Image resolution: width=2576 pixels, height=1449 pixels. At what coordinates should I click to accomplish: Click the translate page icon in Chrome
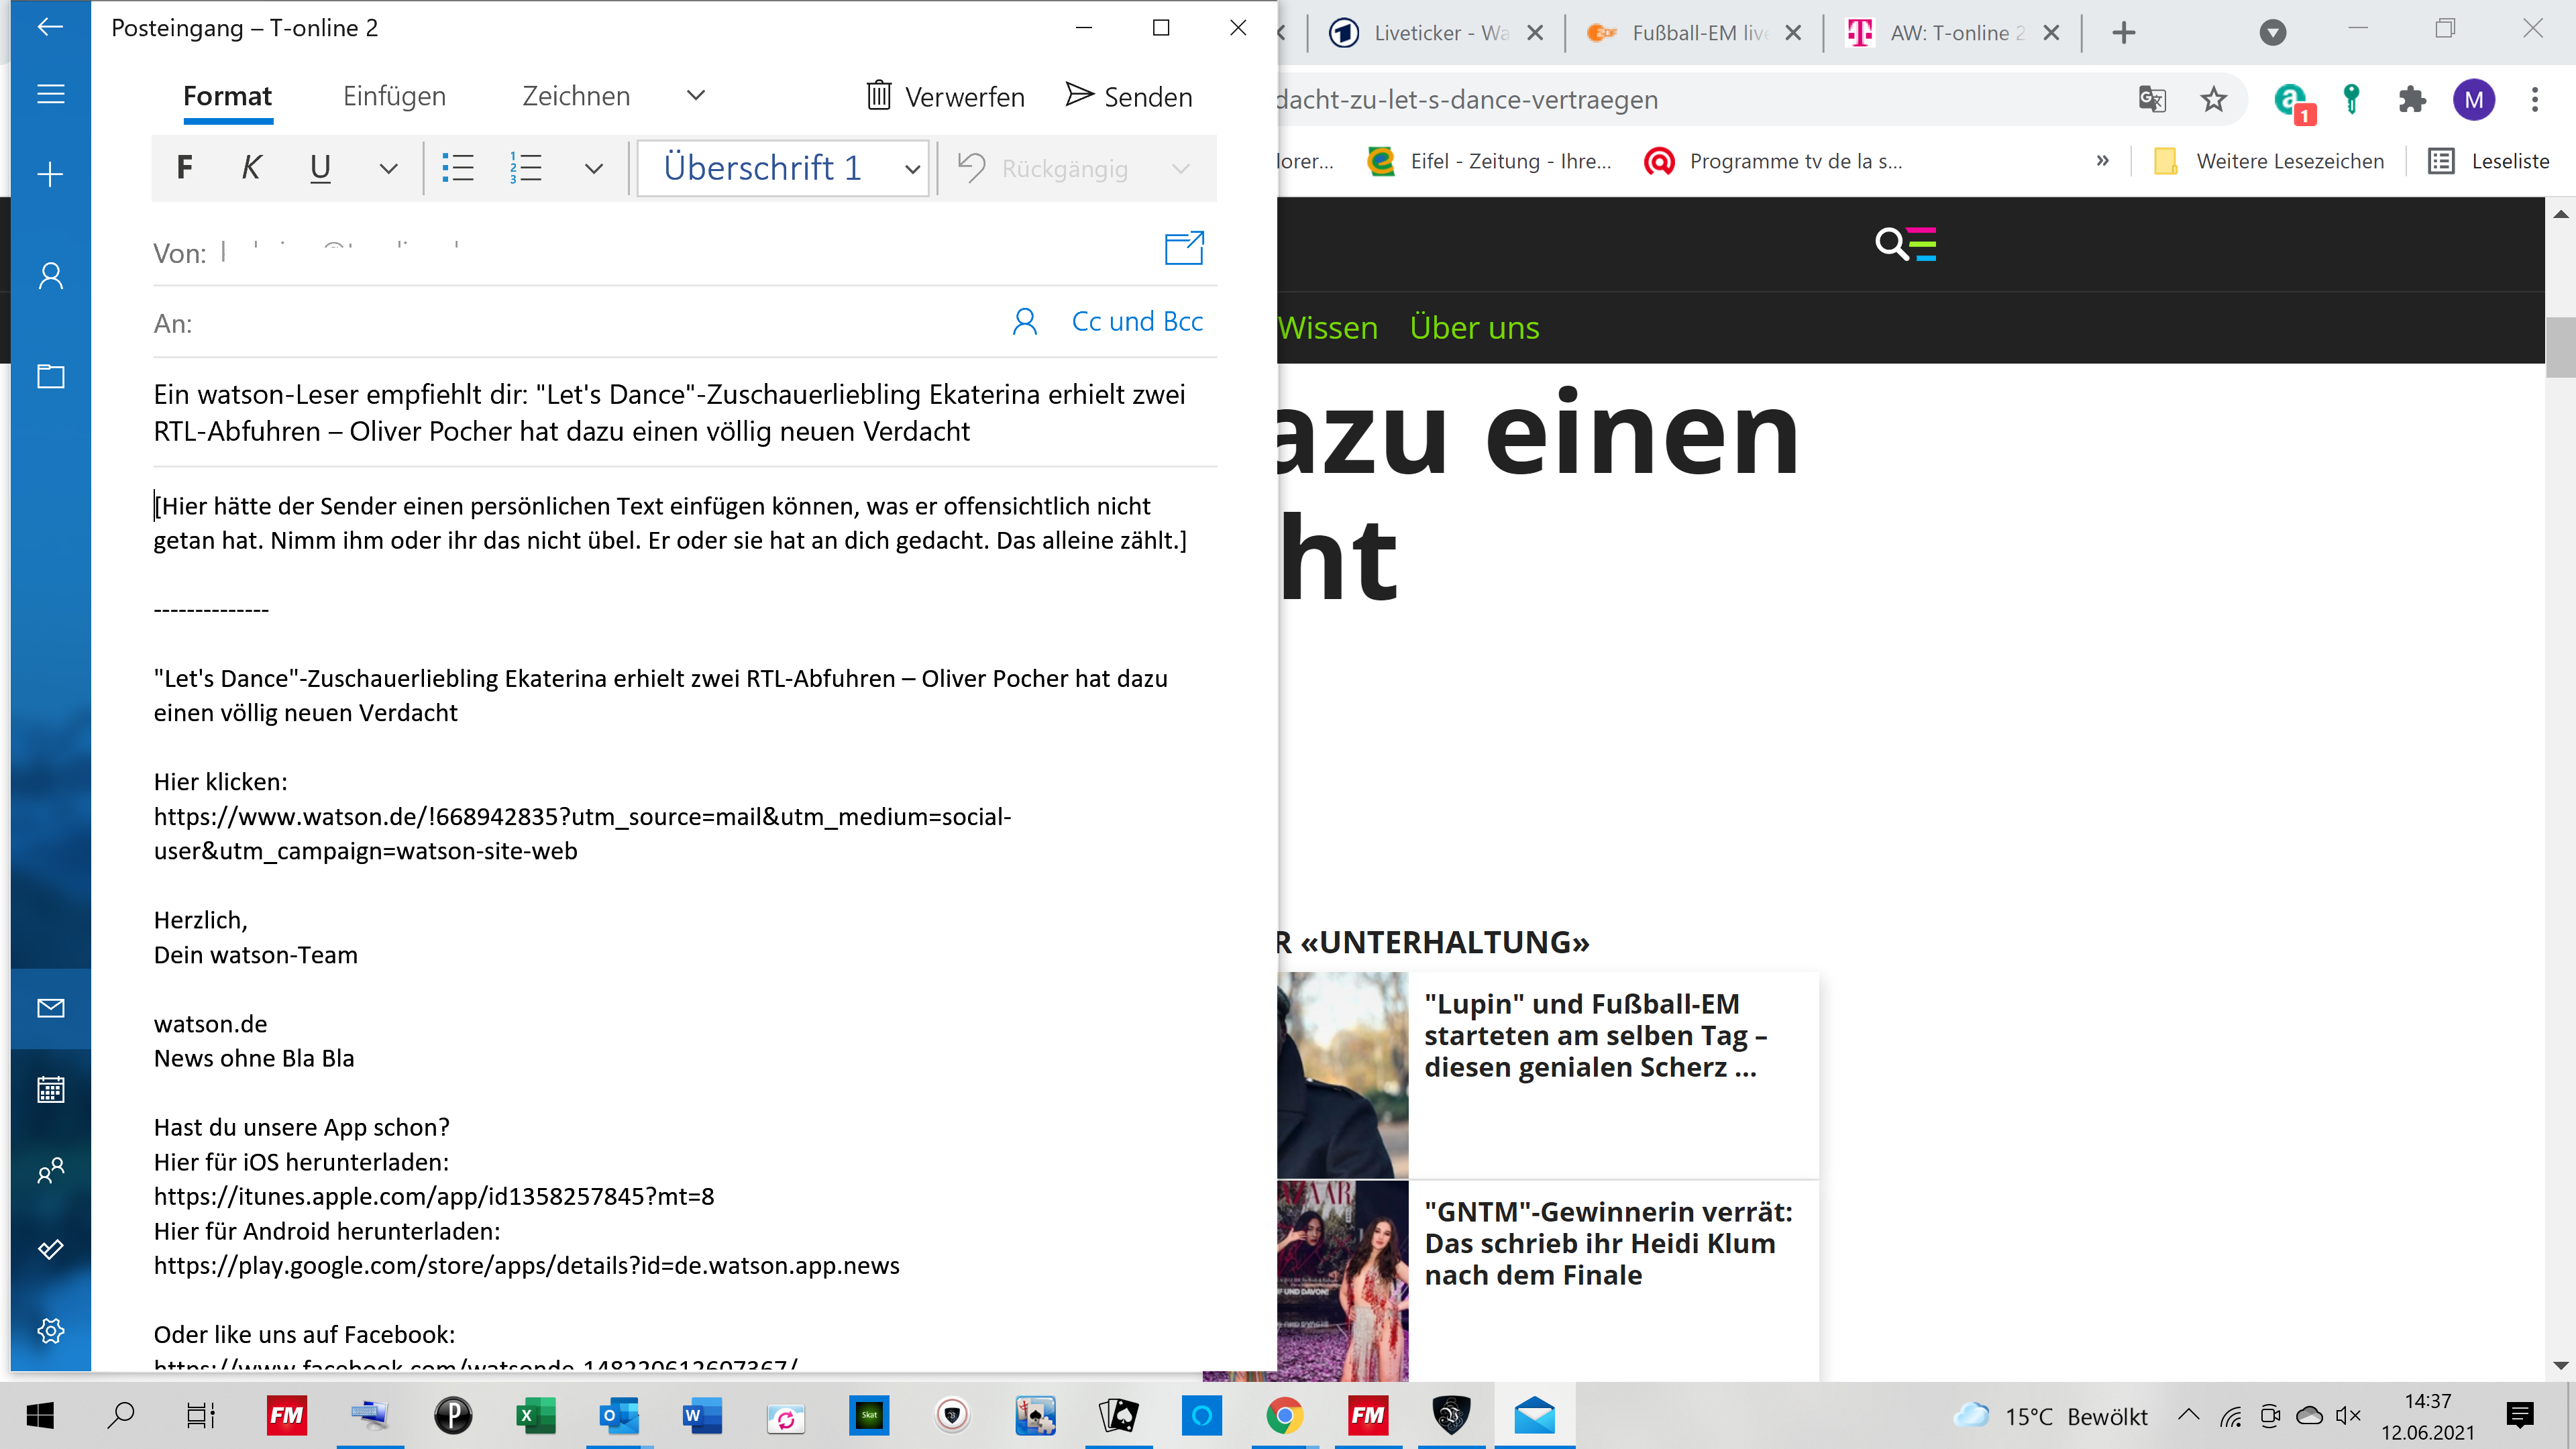(2152, 99)
